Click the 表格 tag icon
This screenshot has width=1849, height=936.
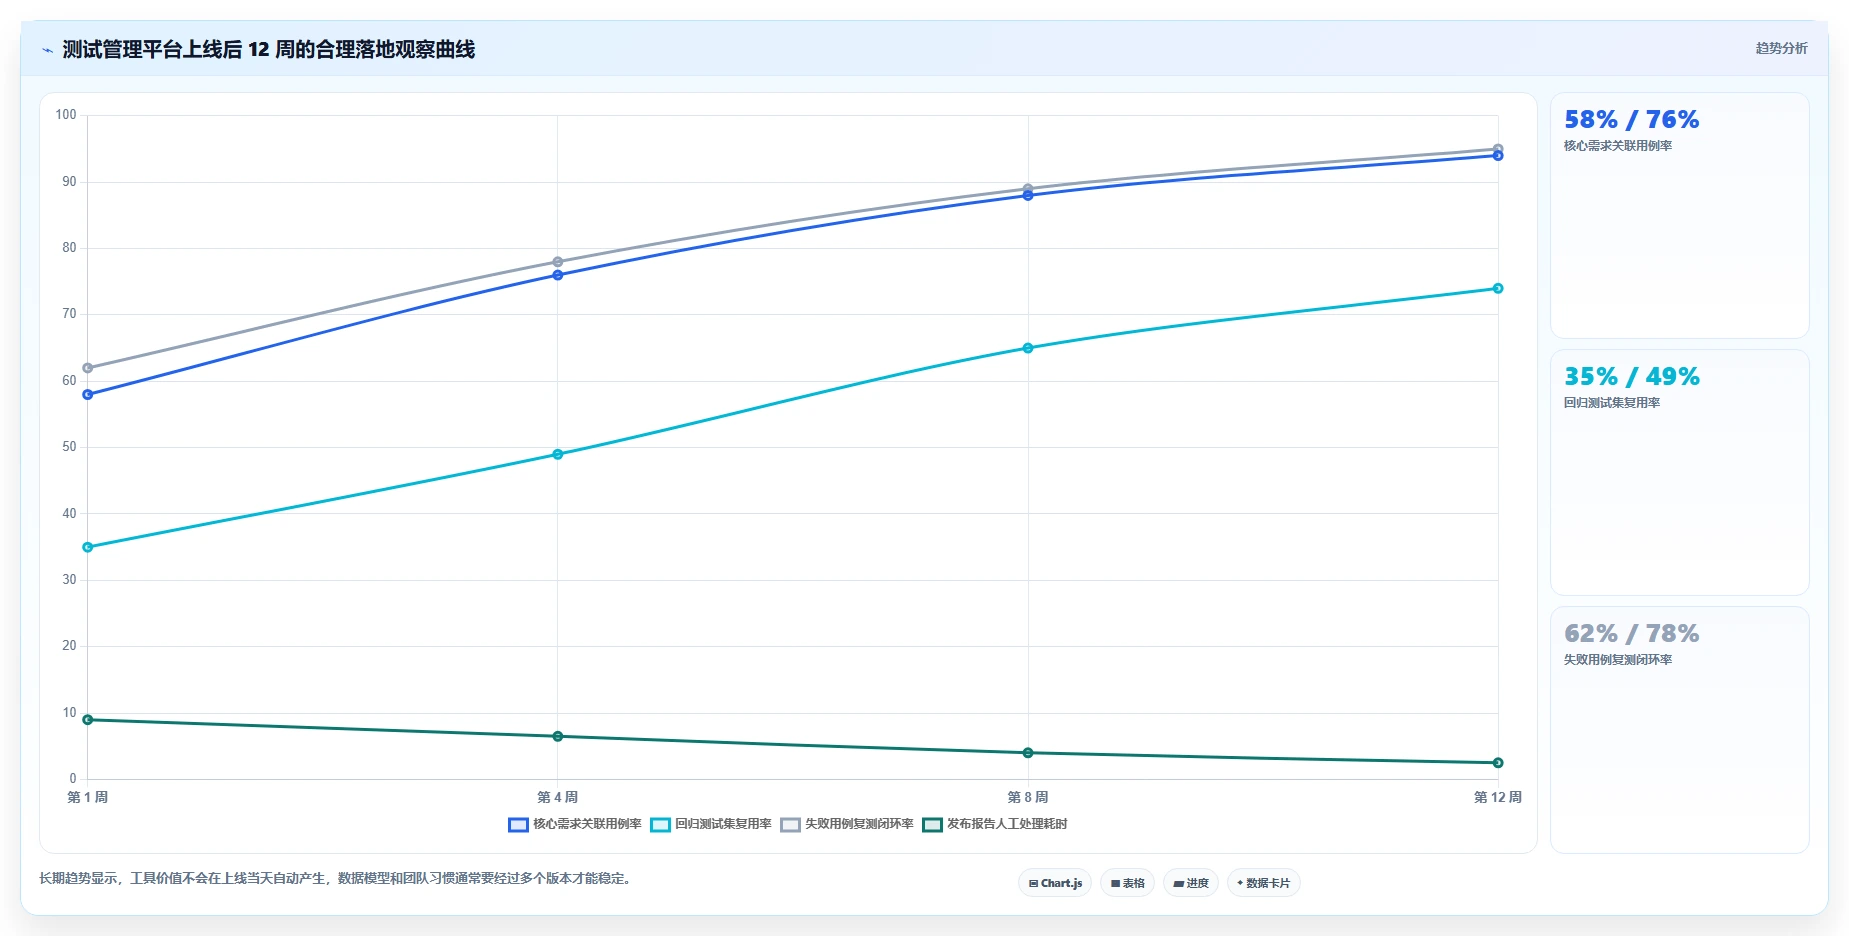click(1115, 884)
